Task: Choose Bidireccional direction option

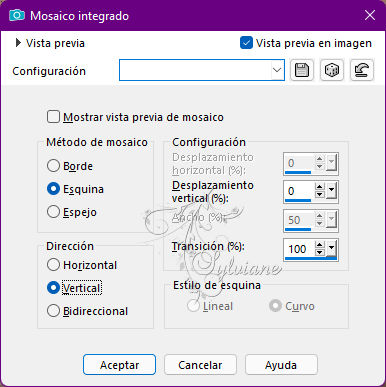Action: [x=53, y=311]
